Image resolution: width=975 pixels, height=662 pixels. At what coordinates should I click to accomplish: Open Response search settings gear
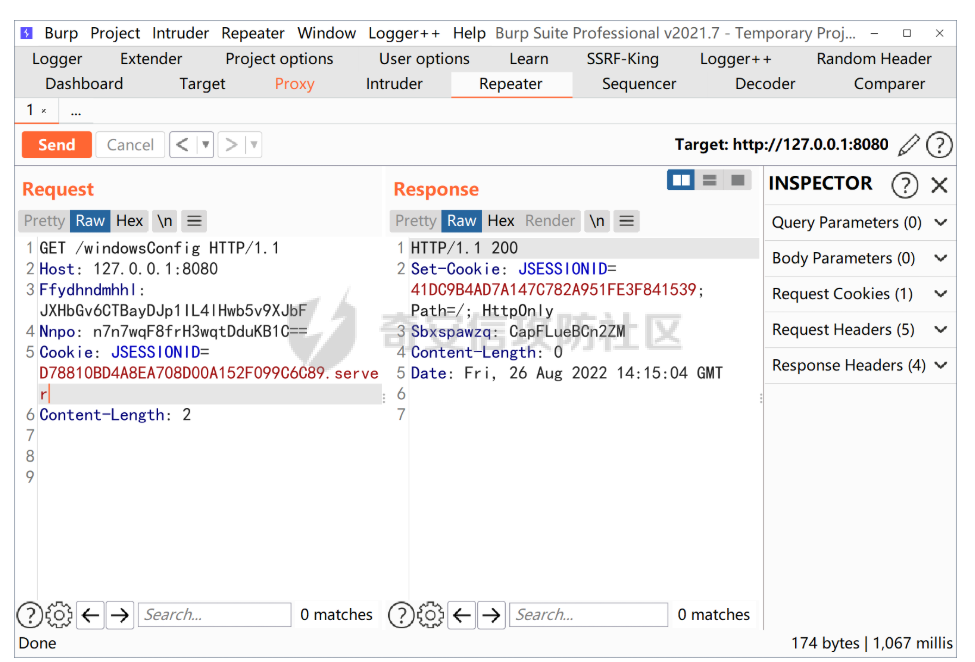pos(430,615)
